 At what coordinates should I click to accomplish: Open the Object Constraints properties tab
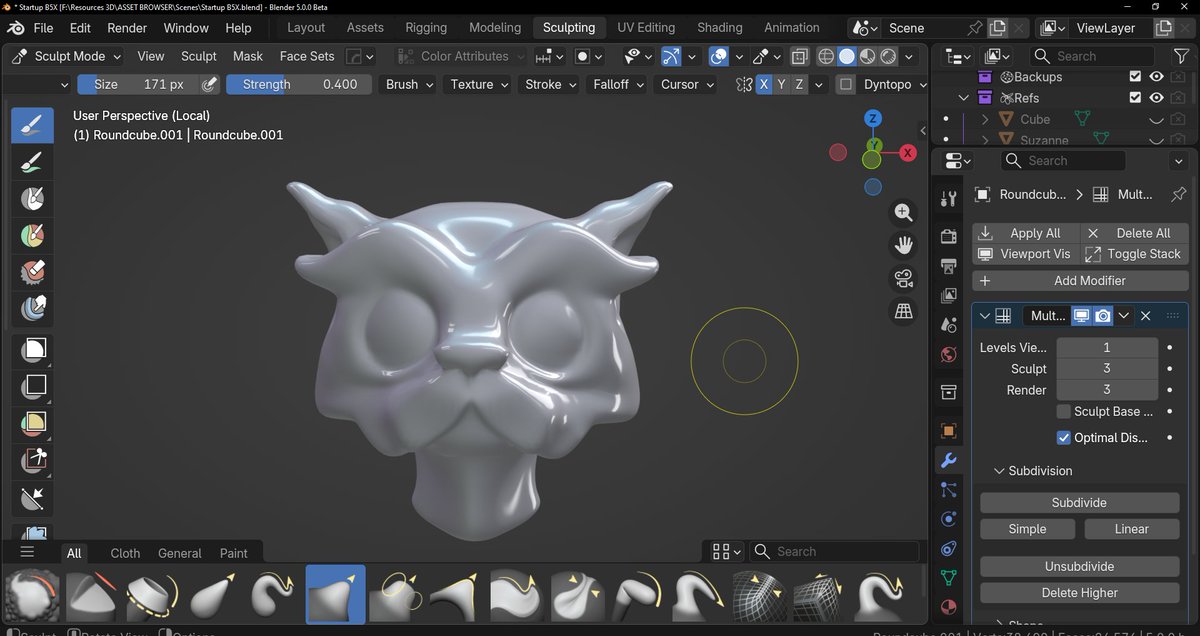click(949, 548)
